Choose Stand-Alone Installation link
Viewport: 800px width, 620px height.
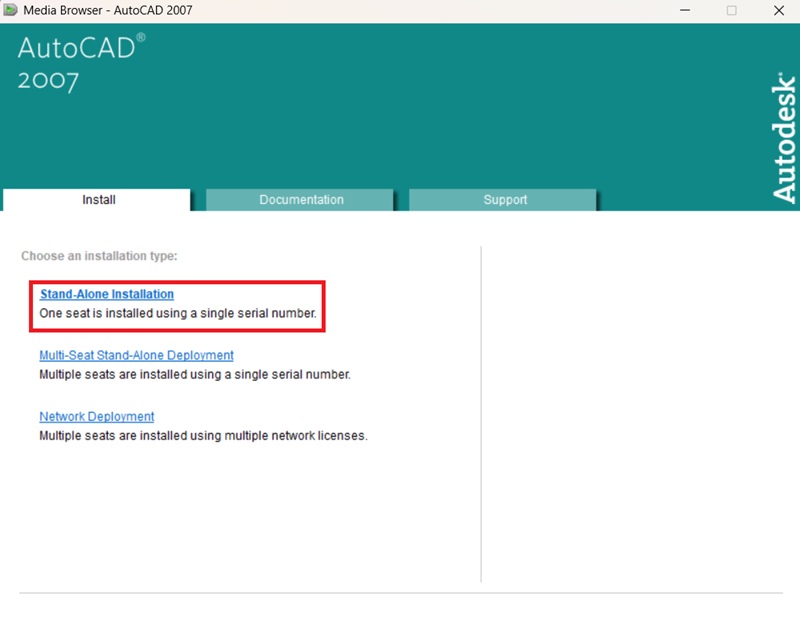coord(107,294)
